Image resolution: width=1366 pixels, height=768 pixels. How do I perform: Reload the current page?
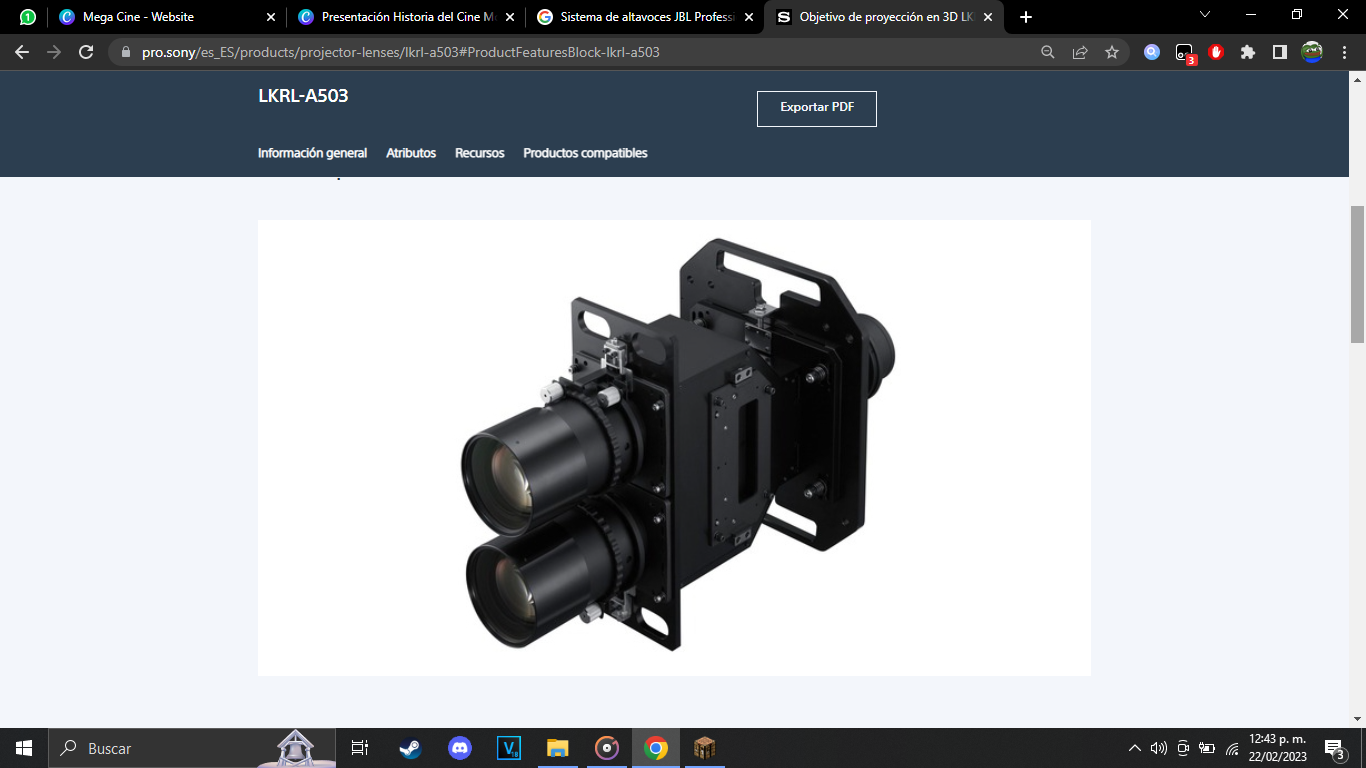[86, 52]
